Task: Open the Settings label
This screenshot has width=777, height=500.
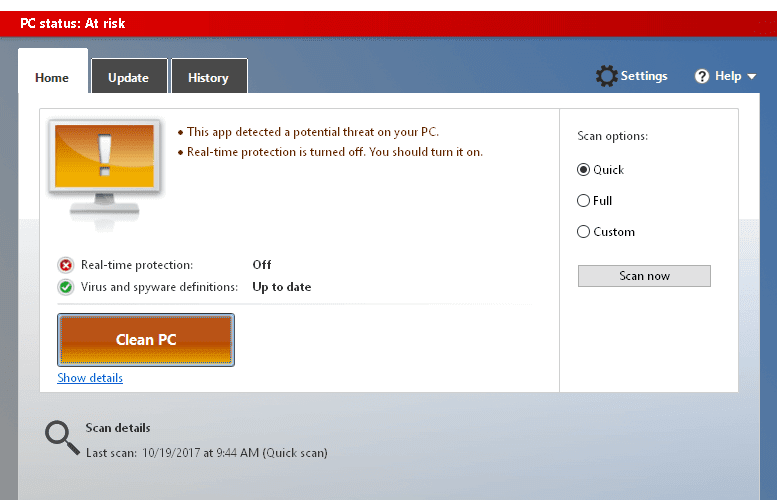Action: pos(644,76)
